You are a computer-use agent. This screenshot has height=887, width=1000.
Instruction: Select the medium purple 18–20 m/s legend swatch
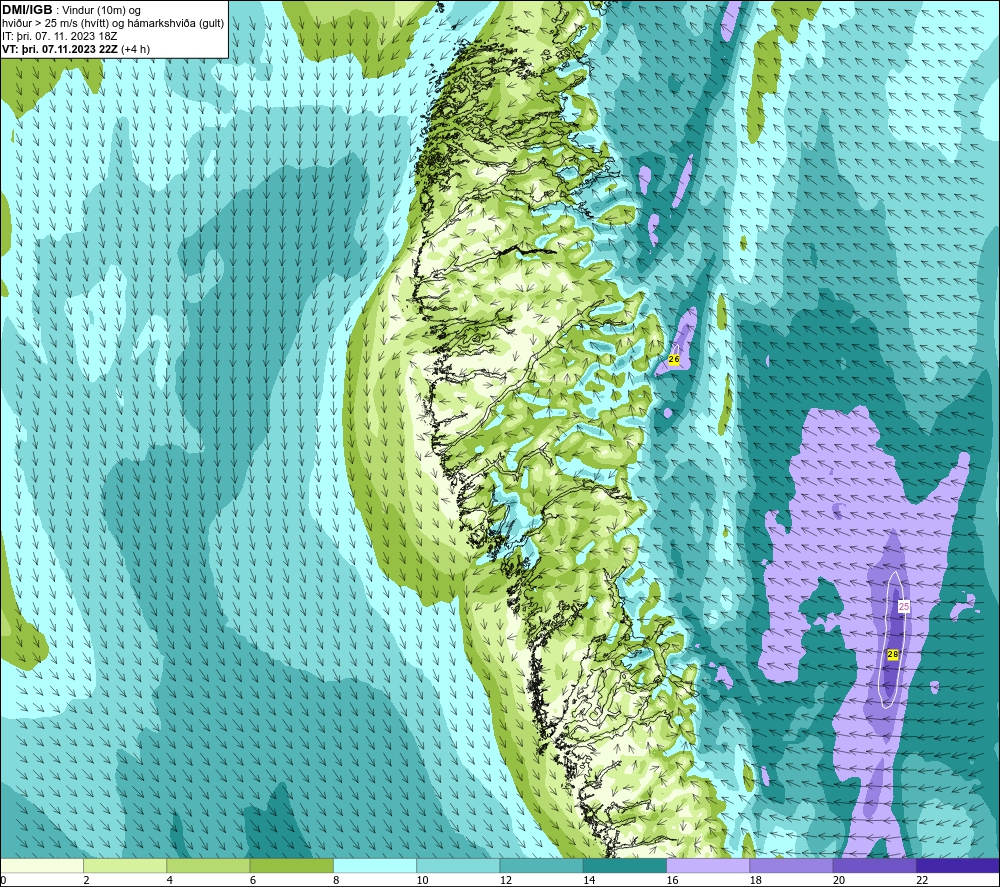(791, 865)
